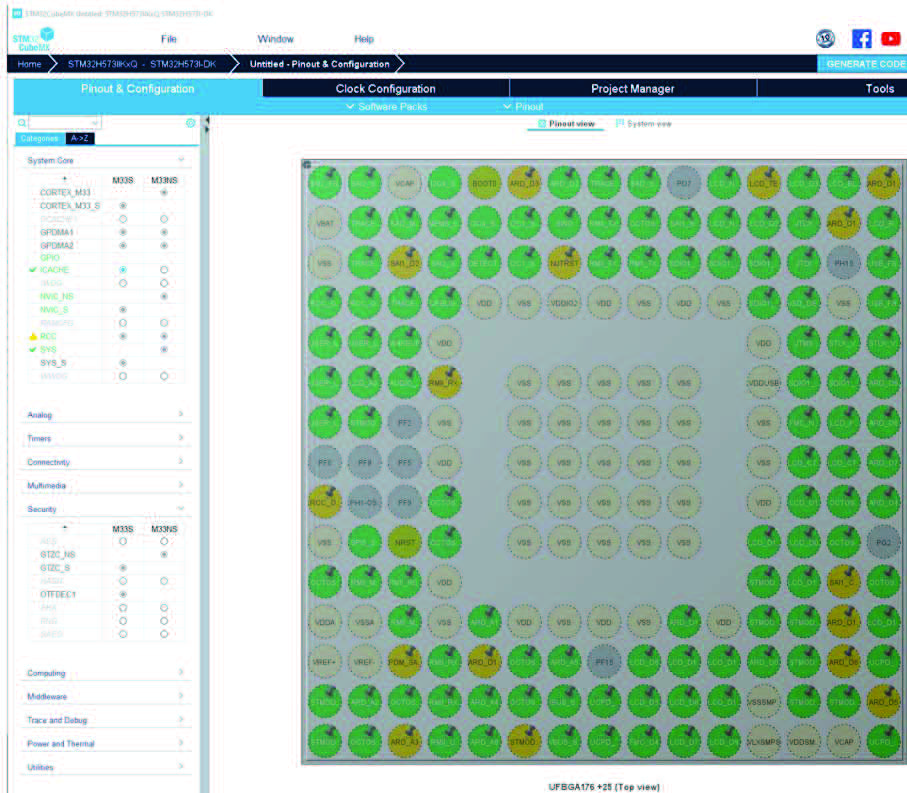Select the VREF+ pin on the chip

point(325,662)
